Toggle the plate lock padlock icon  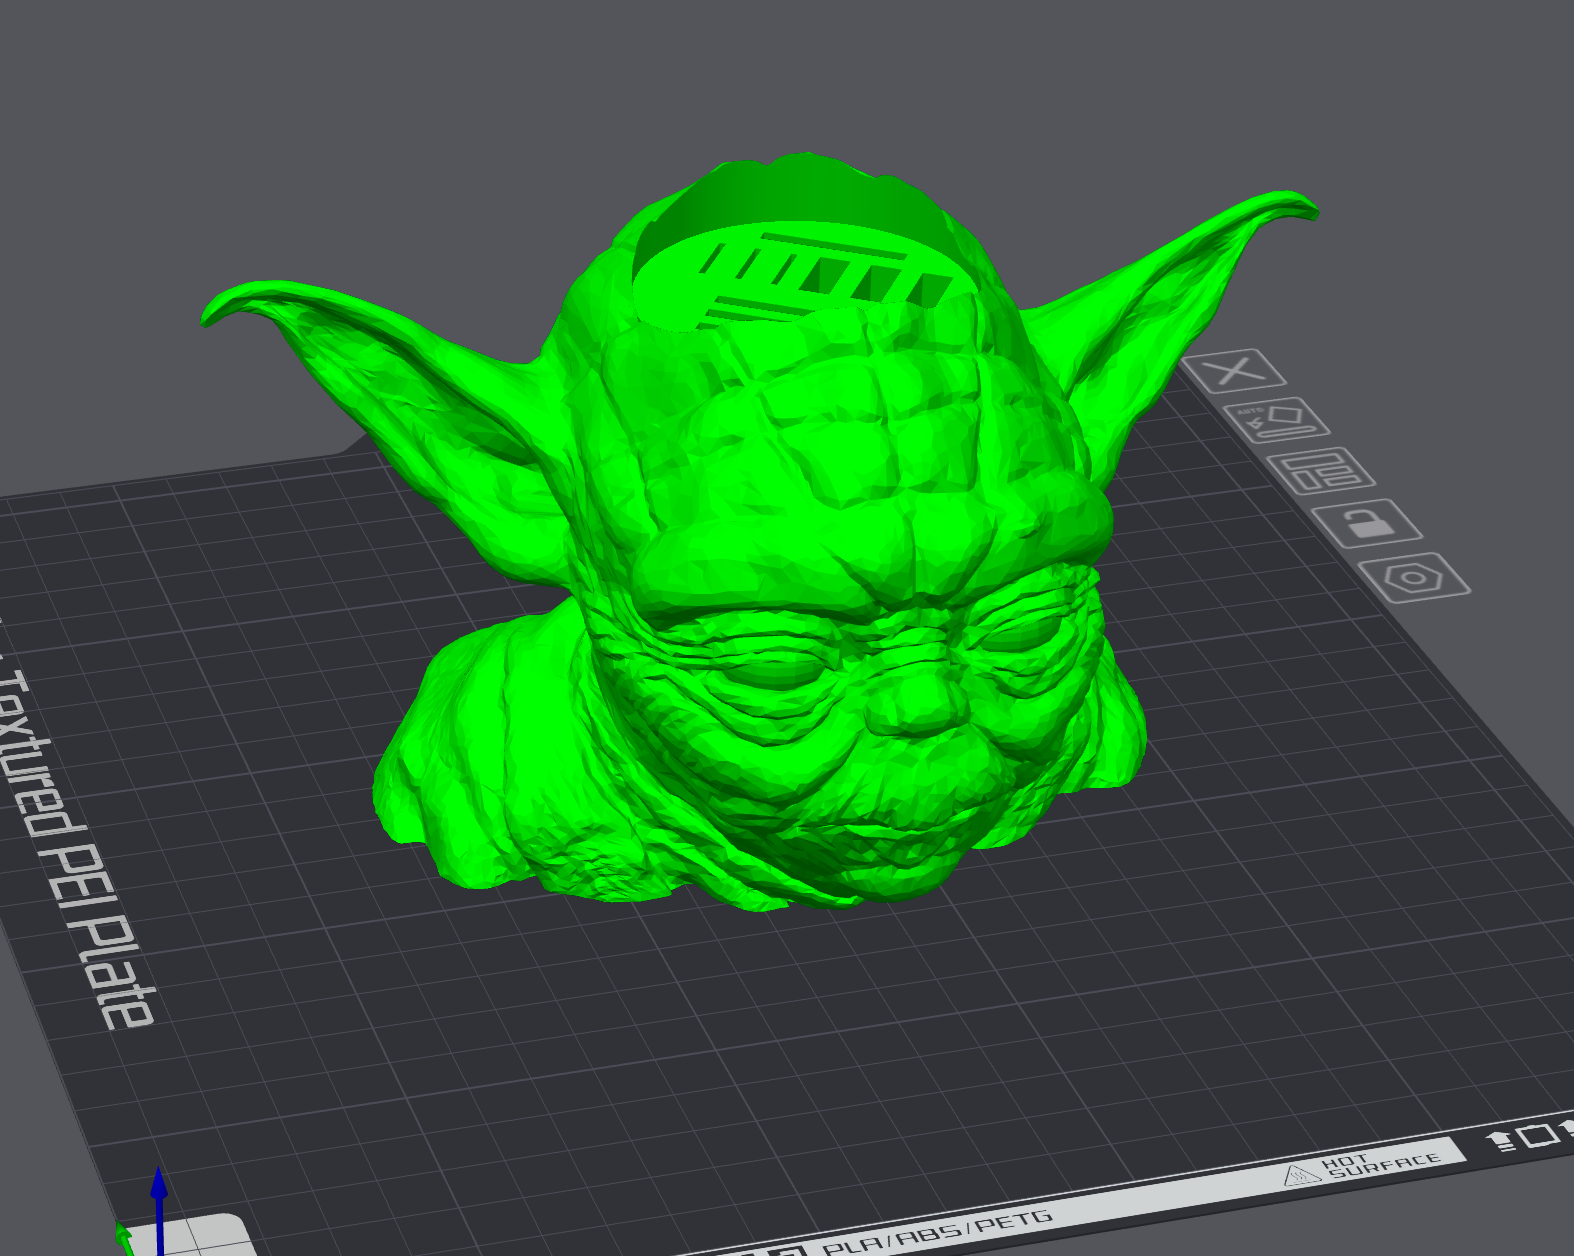pos(1367,523)
